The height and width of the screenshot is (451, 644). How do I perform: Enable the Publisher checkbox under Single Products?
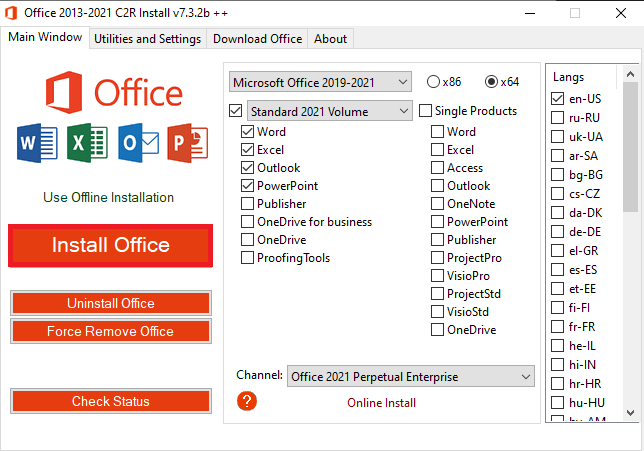[437, 240]
